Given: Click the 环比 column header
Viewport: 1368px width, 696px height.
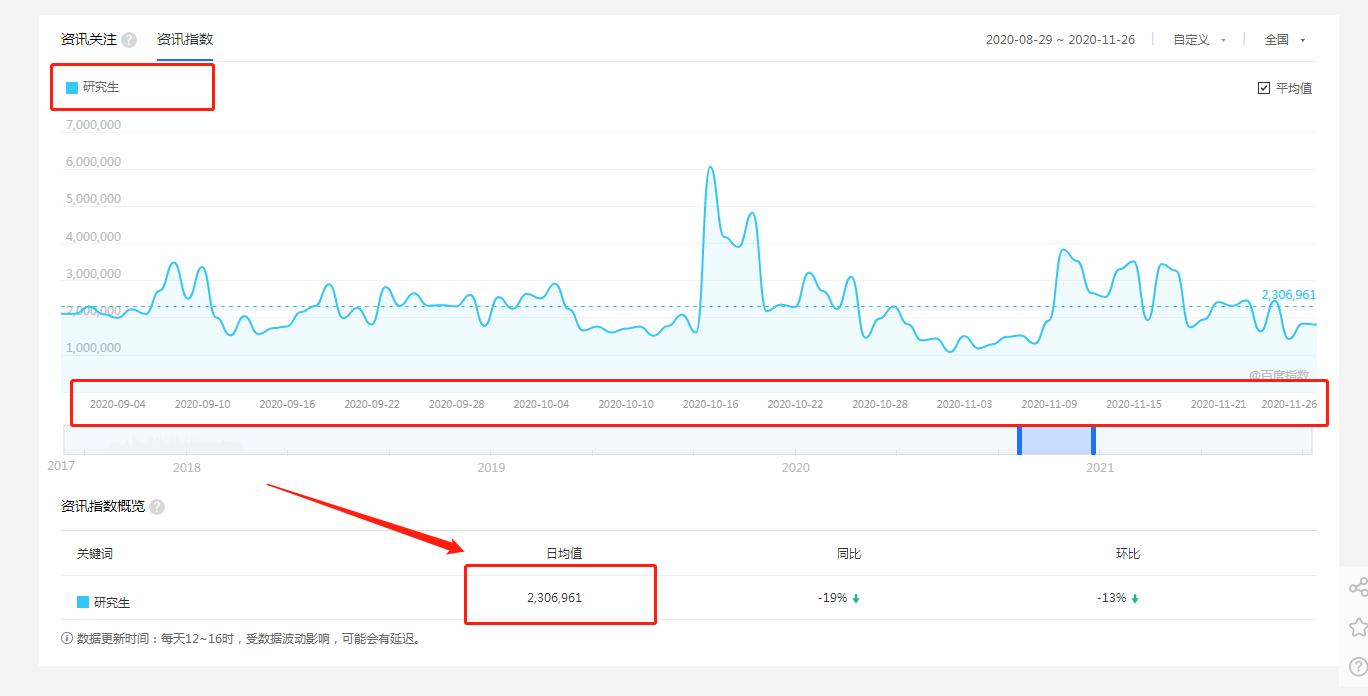Looking at the screenshot, I should tap(1127, 553).
